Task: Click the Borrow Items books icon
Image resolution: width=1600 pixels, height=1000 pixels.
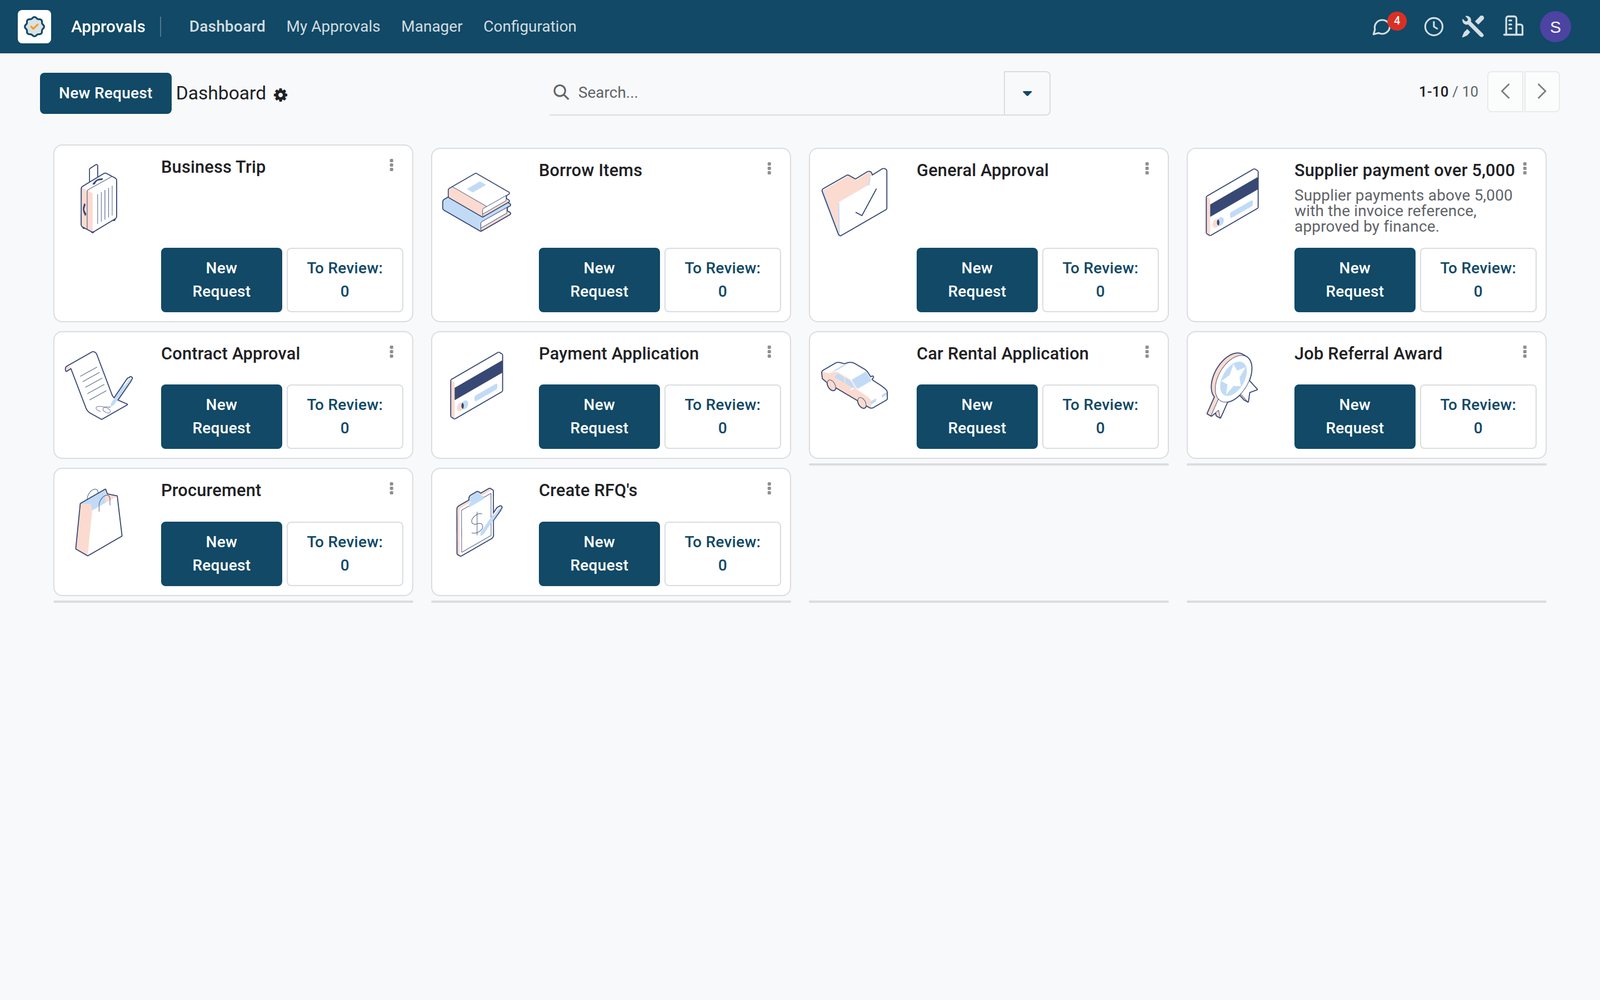Action: [477, 202]
